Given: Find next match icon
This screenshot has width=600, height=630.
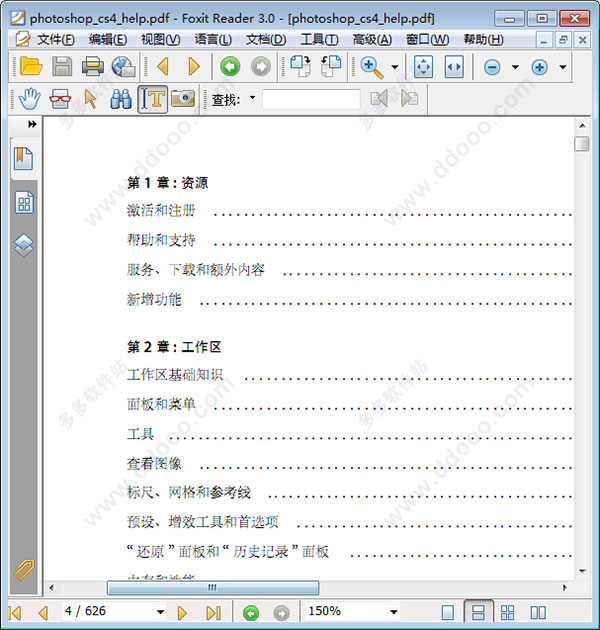Looking at the screenshot, I should (x=410, y=98).
